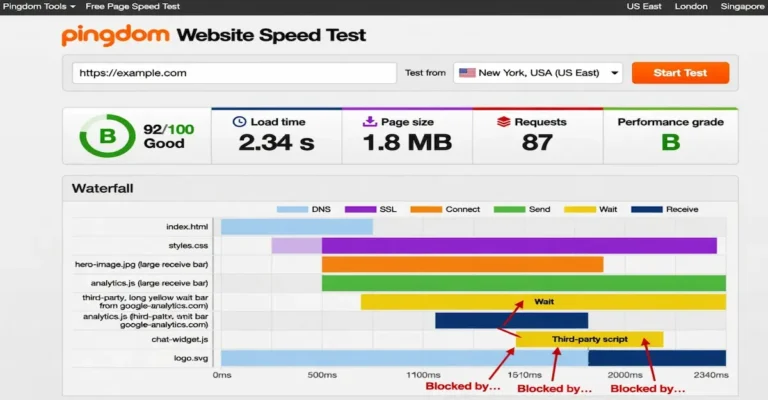Viewport: 768px width, 400px height.
Task: Click the 92/100 Good score text
Action: tap(168, 136)
